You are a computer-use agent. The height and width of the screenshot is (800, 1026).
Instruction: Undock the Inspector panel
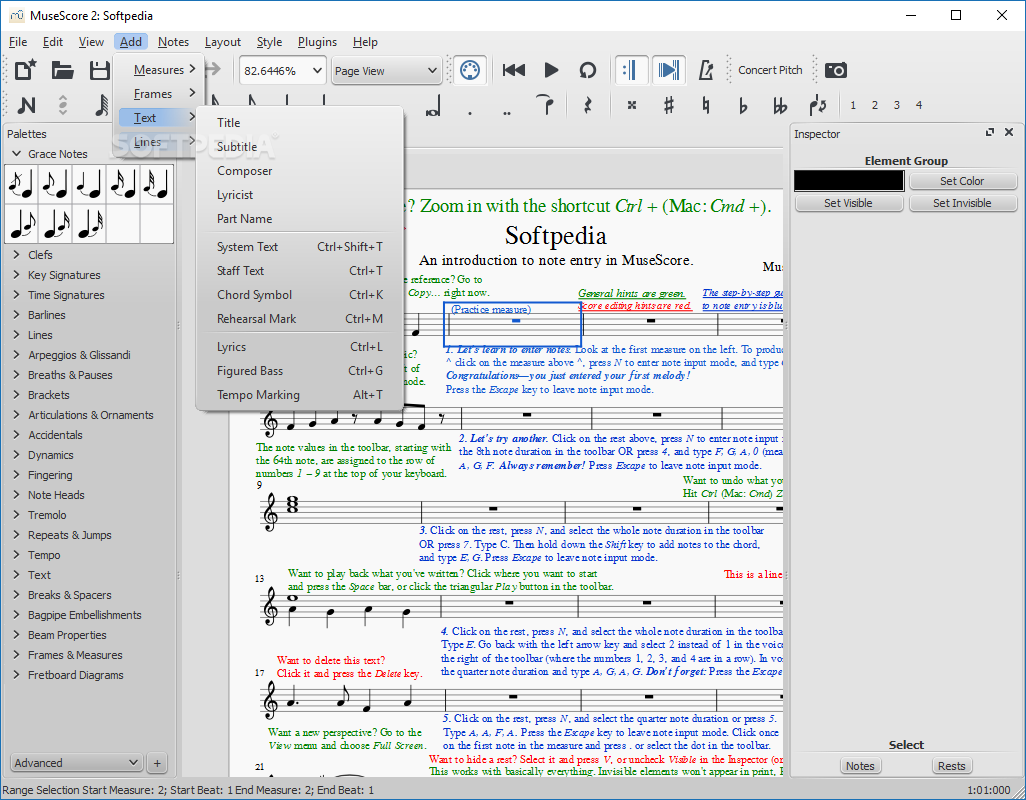click(989, 132)
